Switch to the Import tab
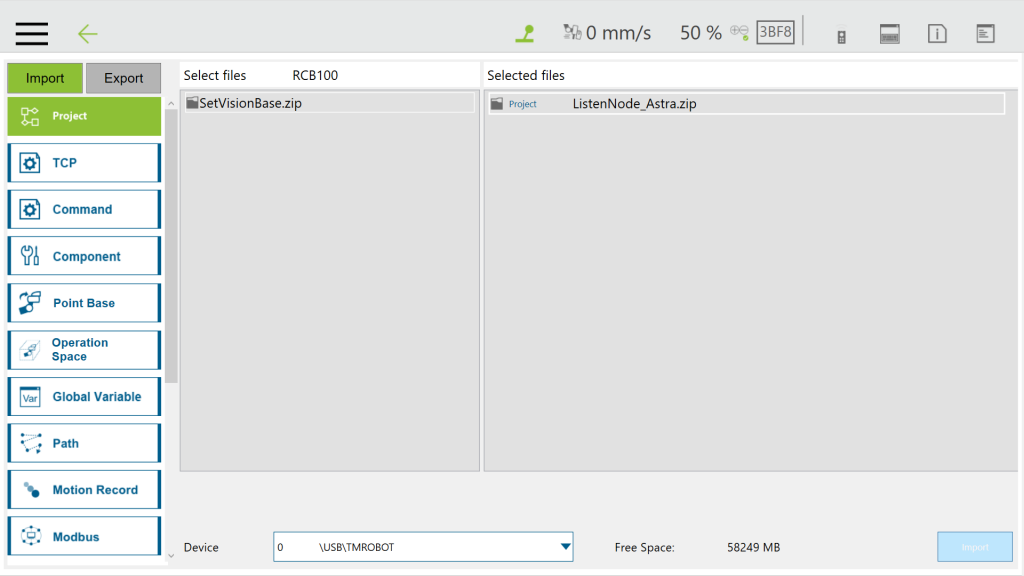The image size is (1024, 576). [x=45, y=78]
